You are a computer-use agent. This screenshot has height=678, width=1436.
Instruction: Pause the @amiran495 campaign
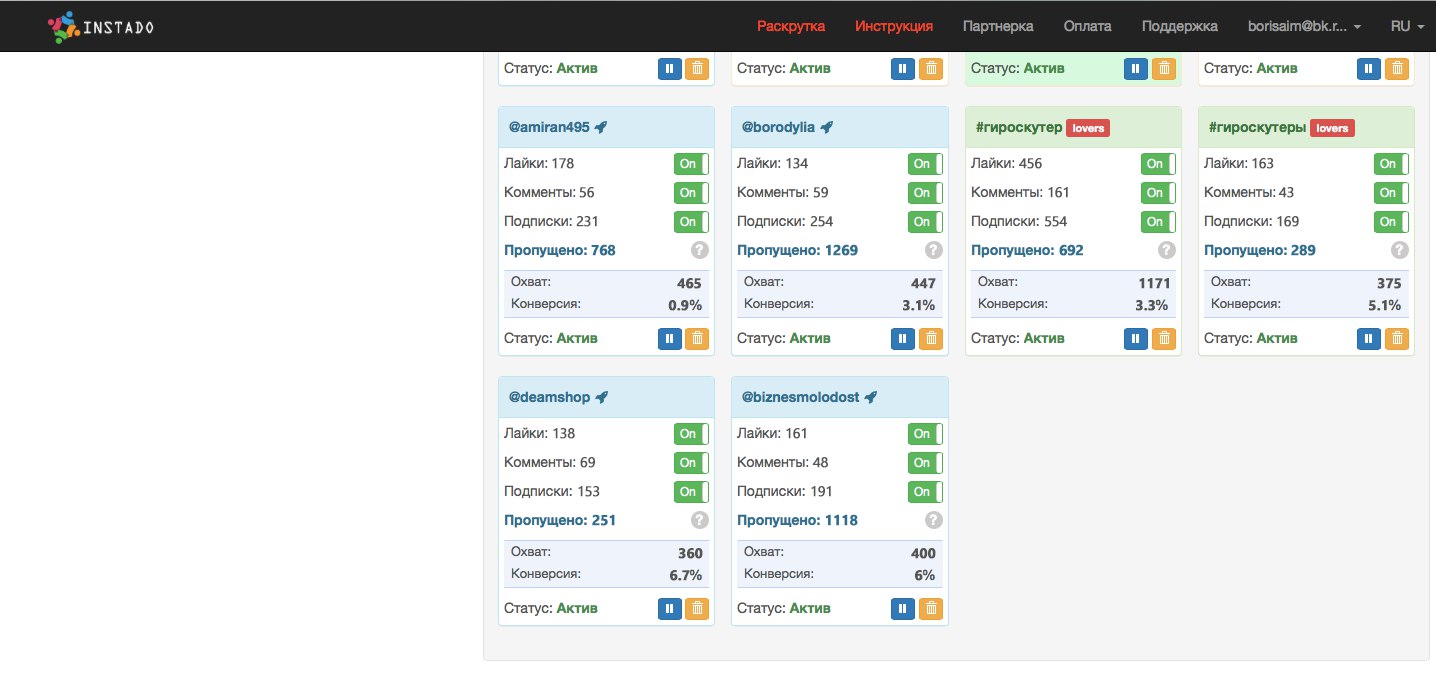point(670,338)
